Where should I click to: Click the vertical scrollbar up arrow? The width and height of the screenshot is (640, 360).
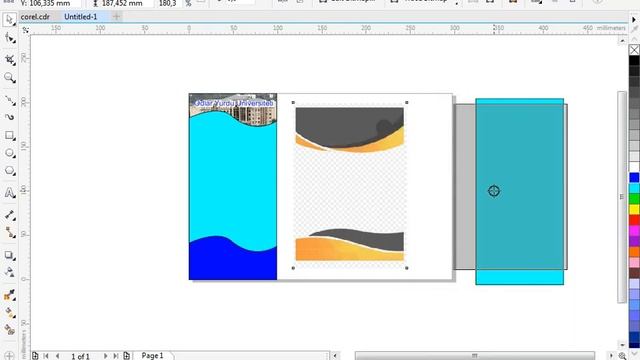(x=622, y=41)
